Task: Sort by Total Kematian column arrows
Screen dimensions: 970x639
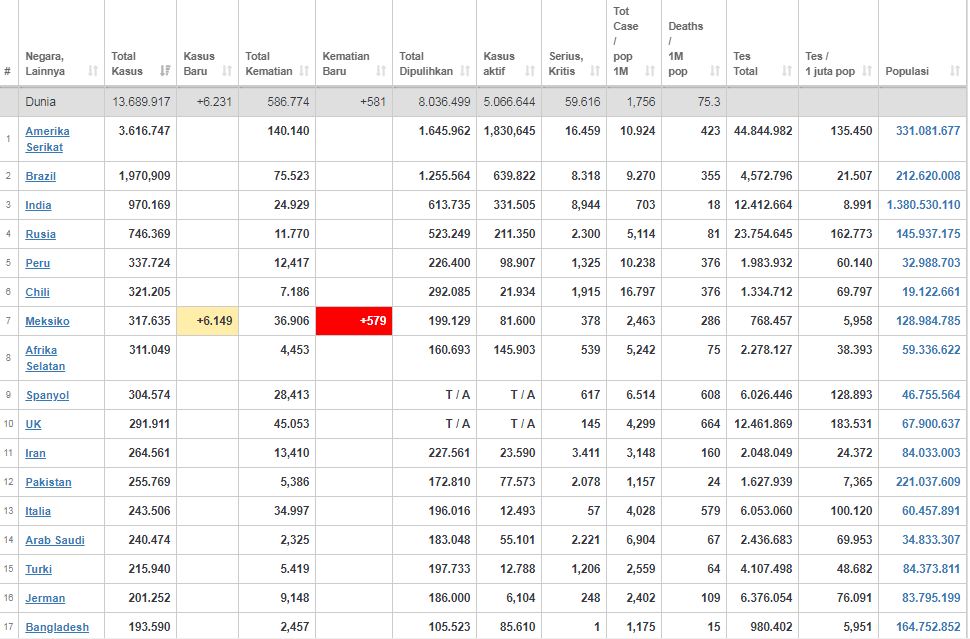Action: tap(304, 71)
